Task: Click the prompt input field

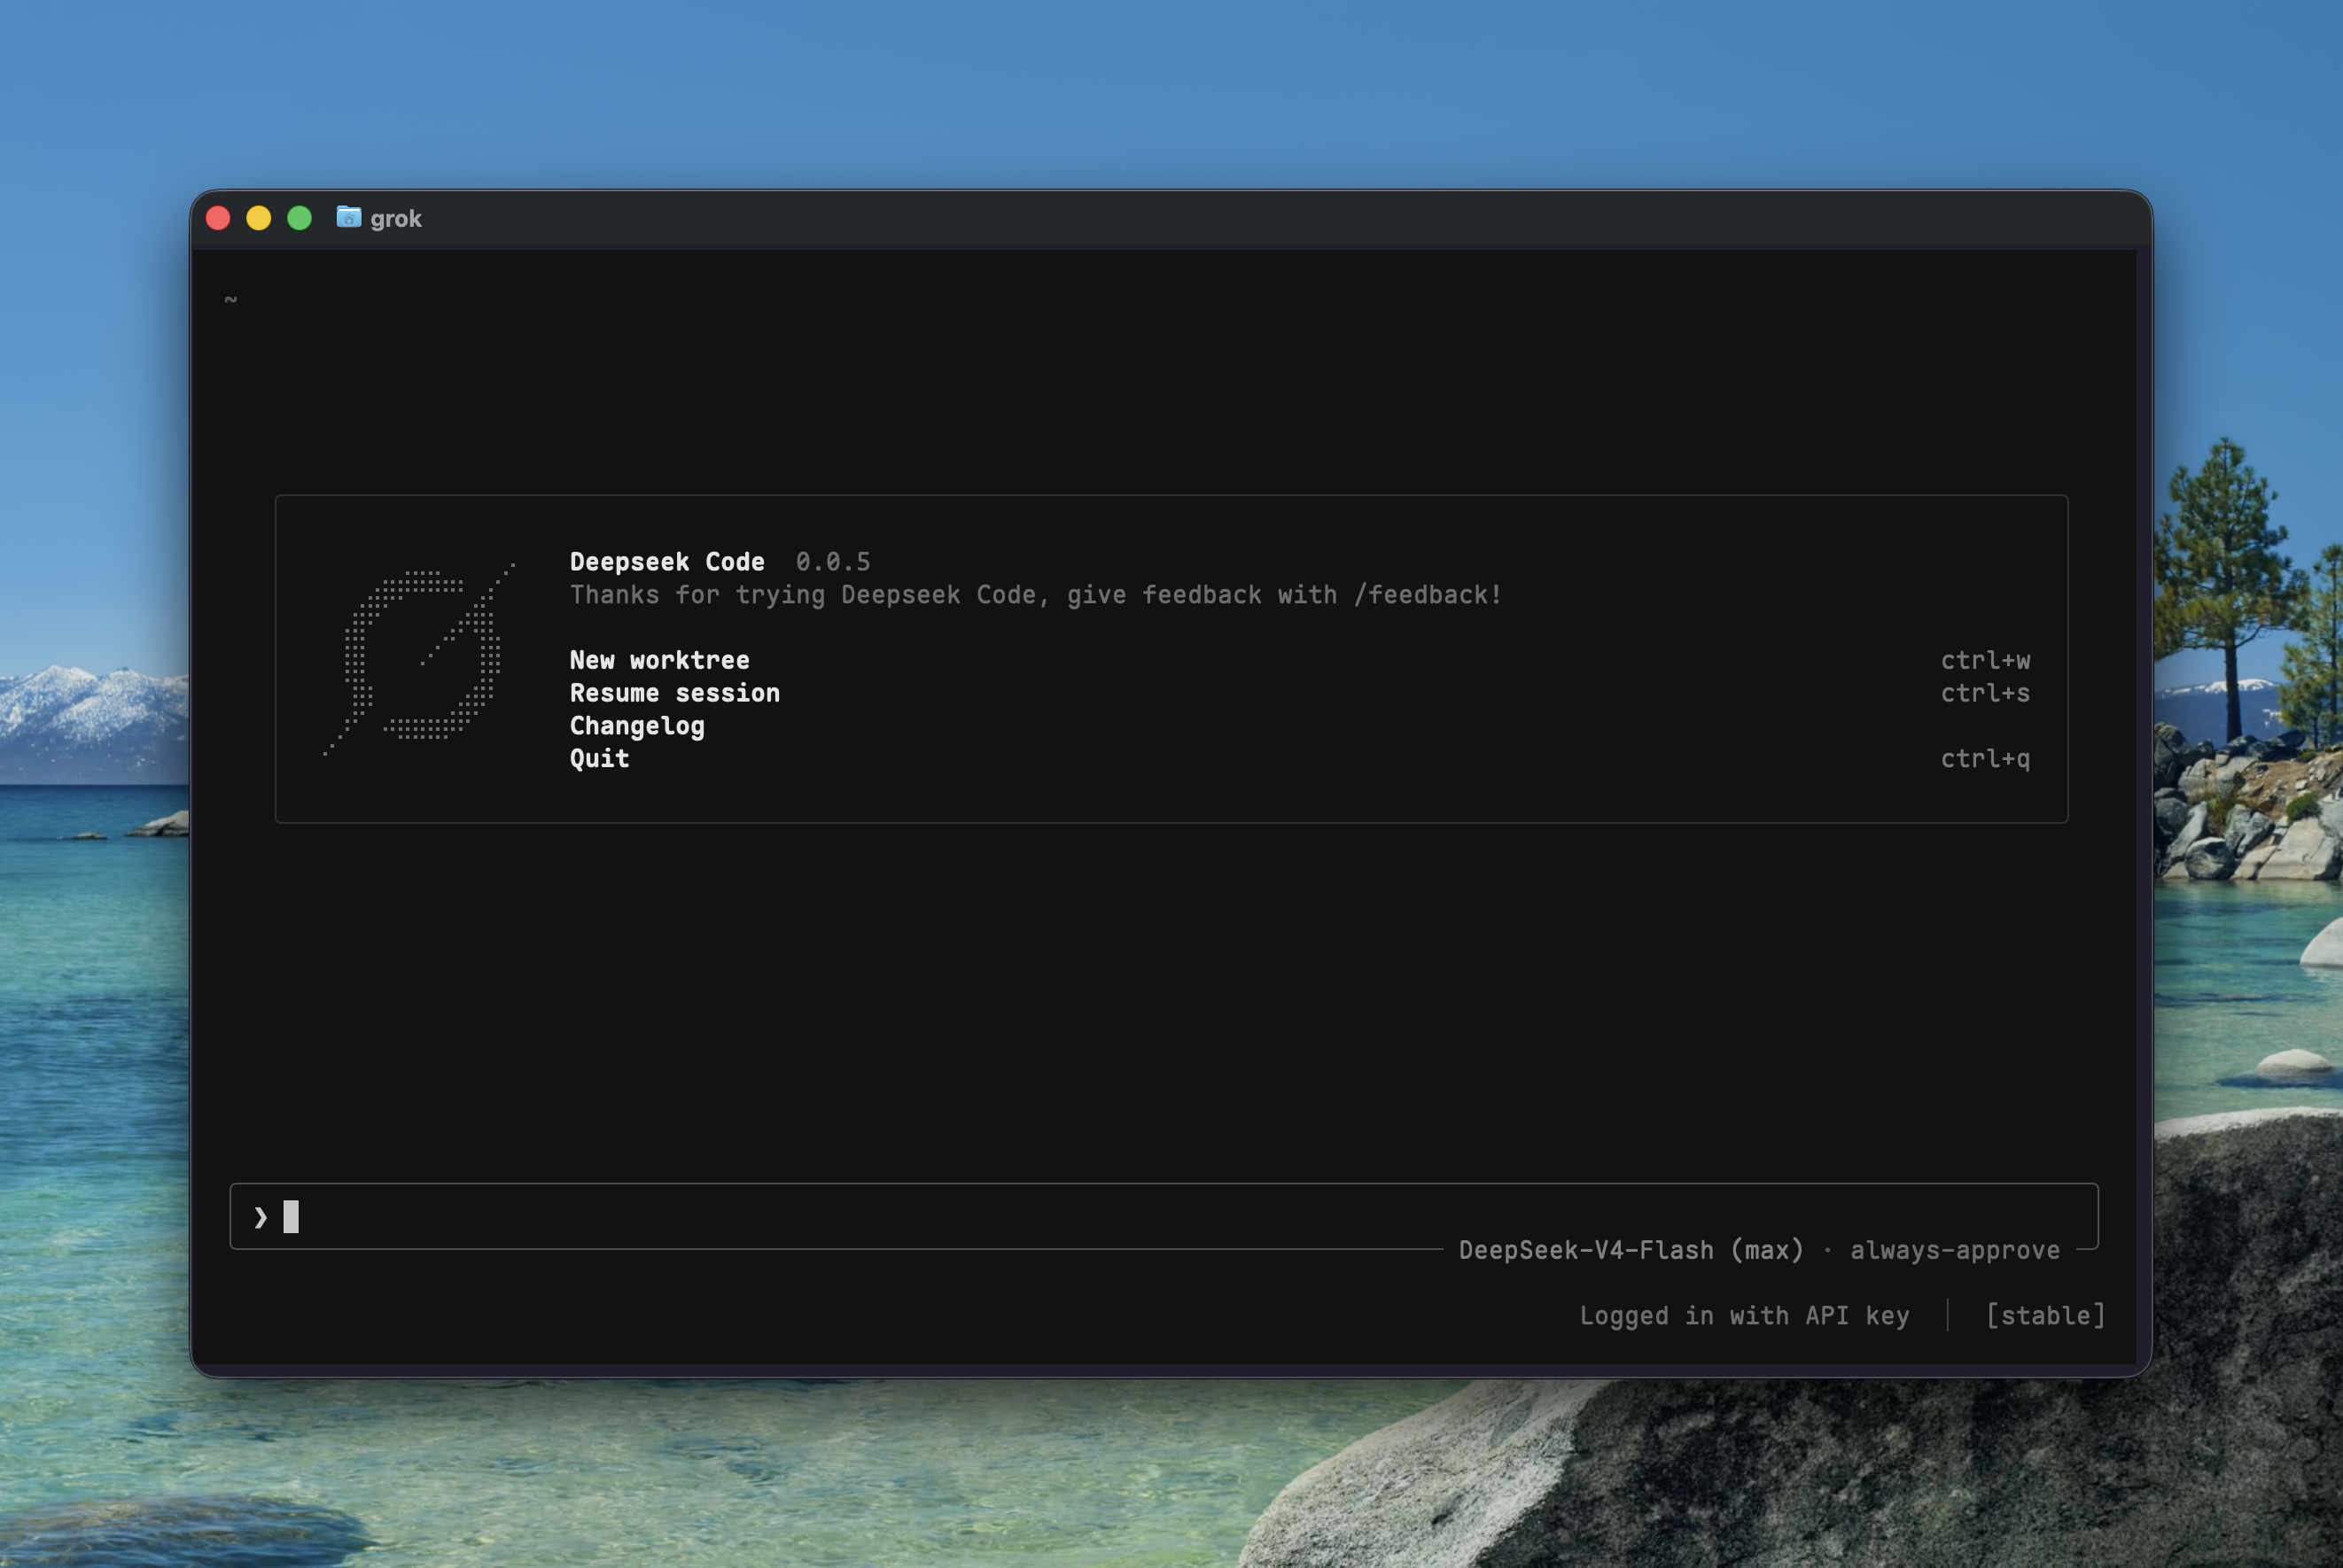Action: point(1163,1216)
